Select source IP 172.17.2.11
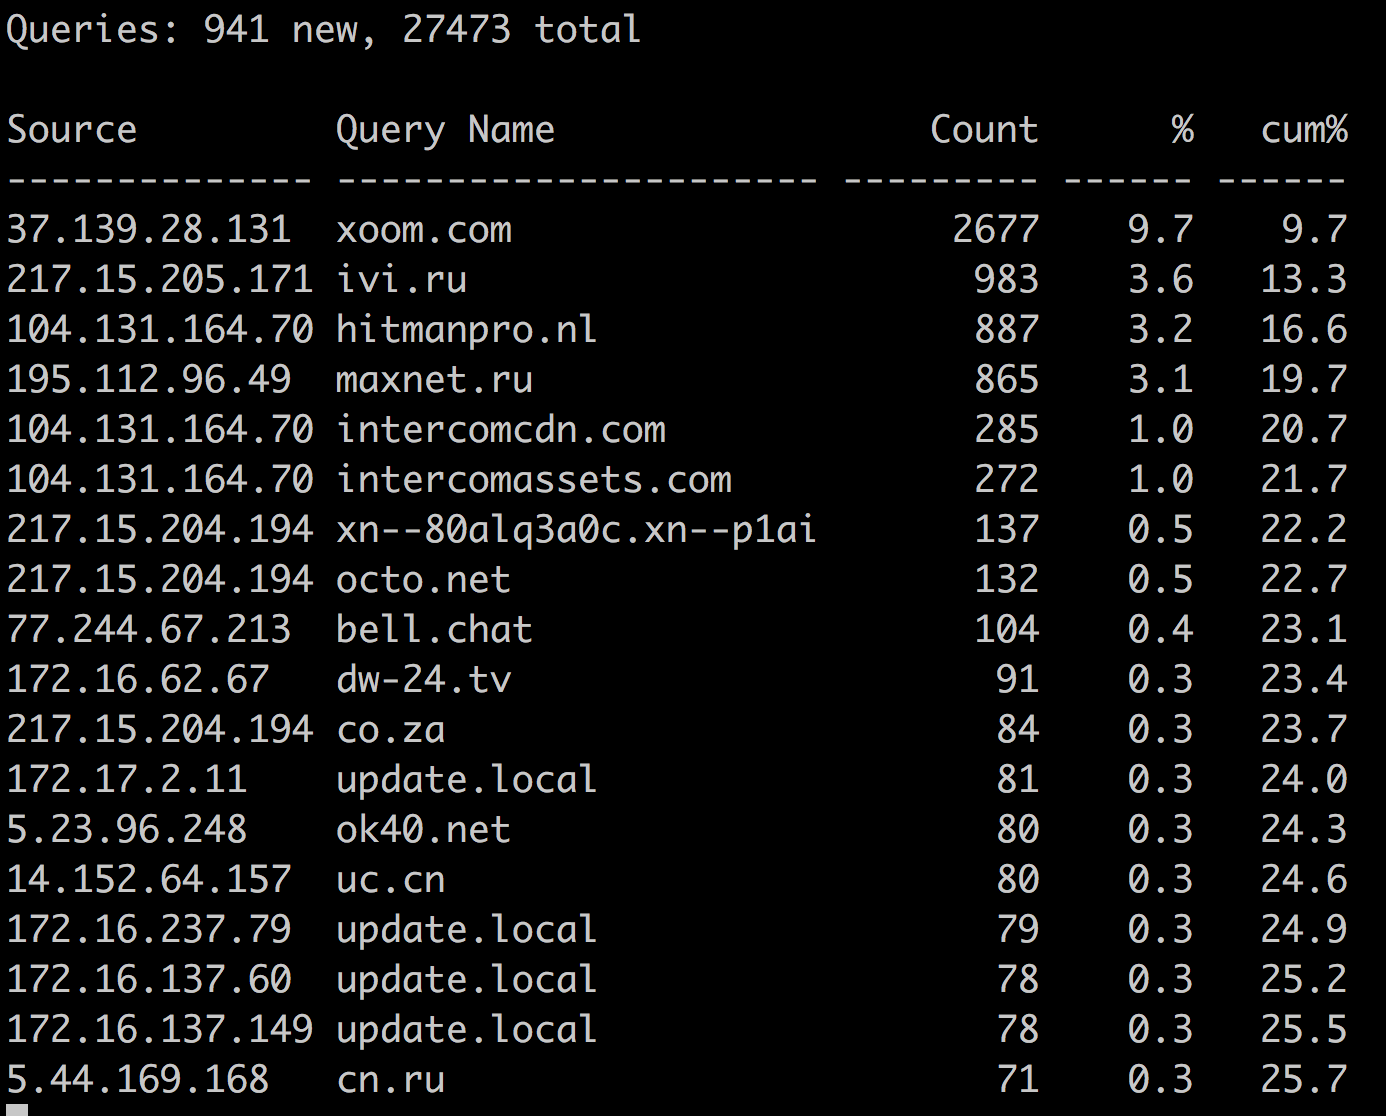This screenshot has height=1116, width=1386. point(127,780)
